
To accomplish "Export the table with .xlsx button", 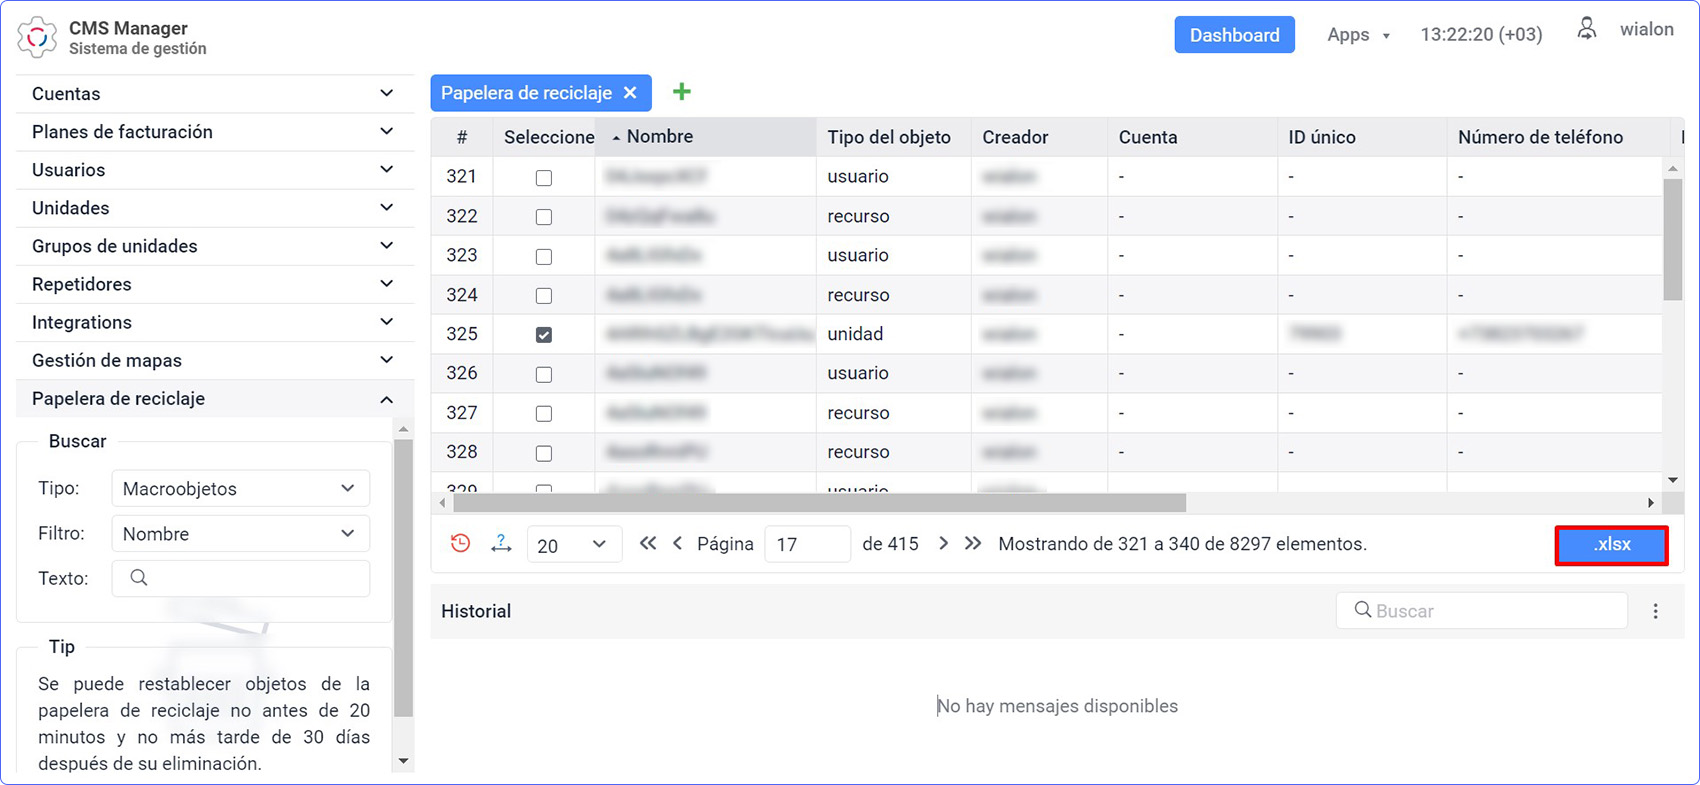I will [1611, 545].
